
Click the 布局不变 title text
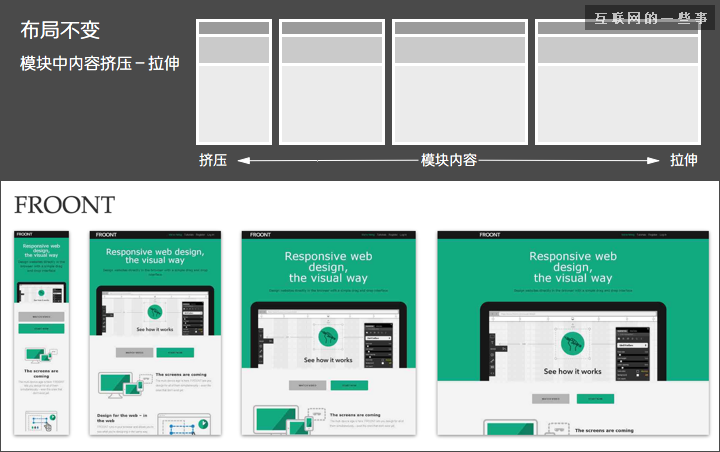pyautogui.click(x=60, y=30)
